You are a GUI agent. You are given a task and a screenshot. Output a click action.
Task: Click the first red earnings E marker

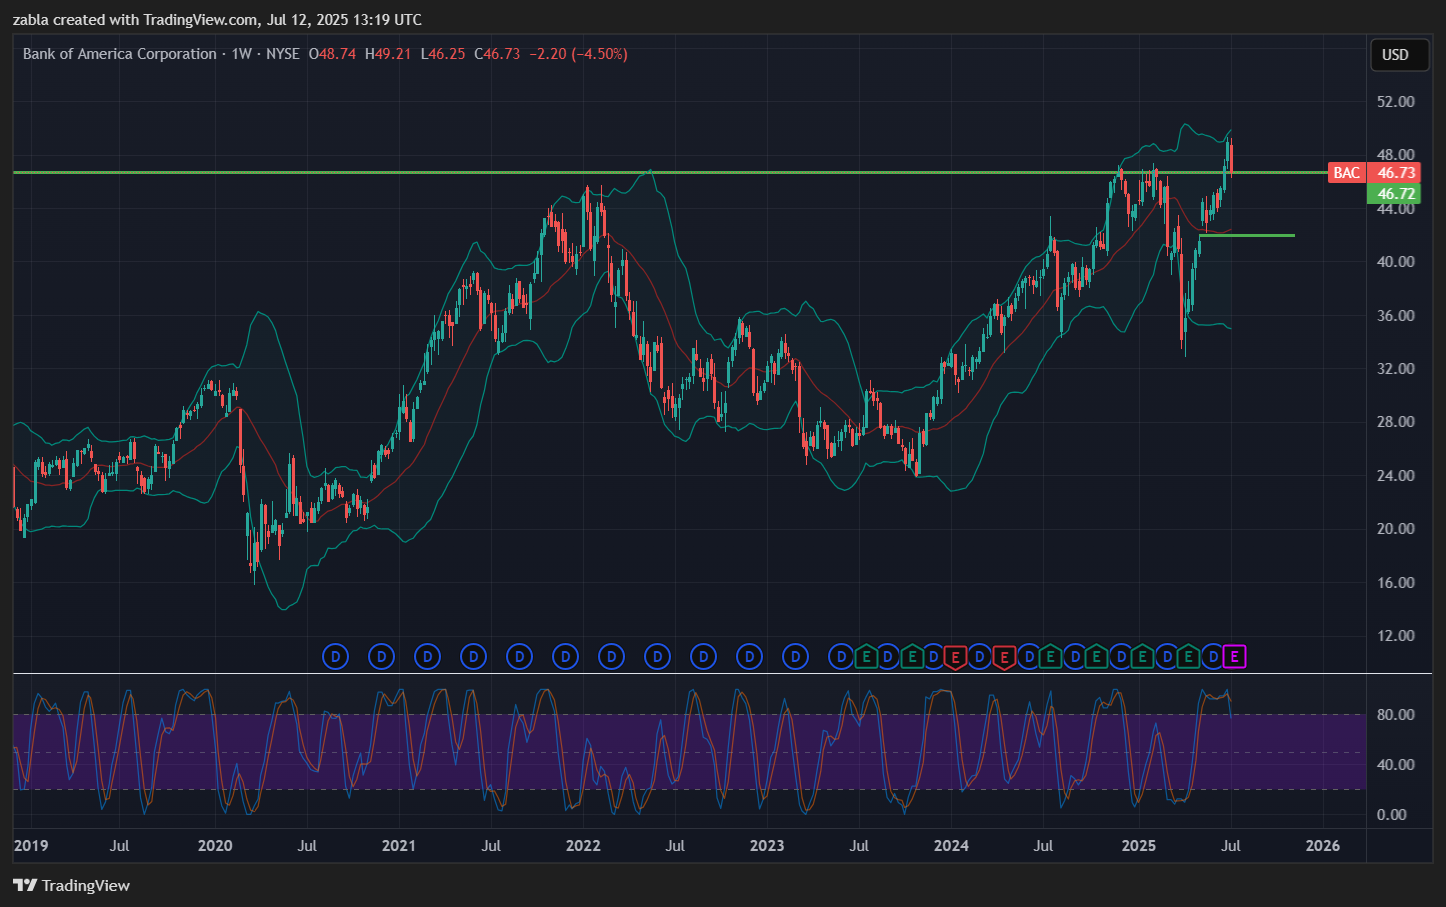(956, 657)
